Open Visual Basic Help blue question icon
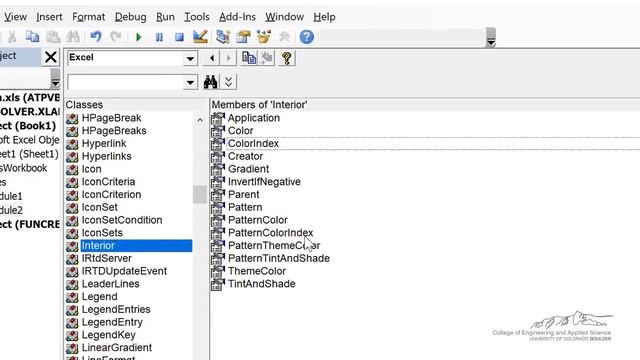This screenshot has height=360, width=640. pos(307,37)
